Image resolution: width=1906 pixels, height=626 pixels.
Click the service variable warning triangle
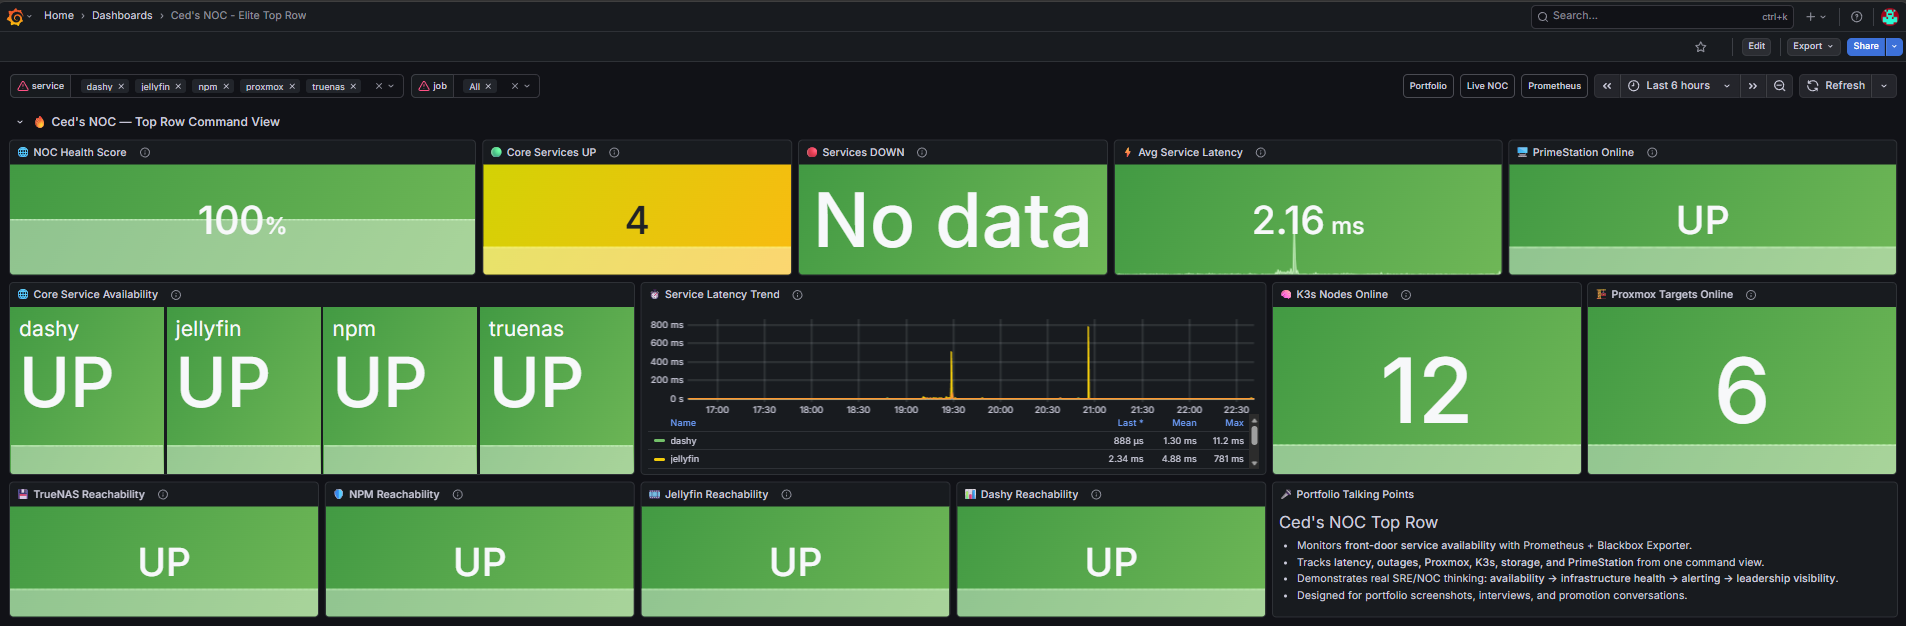[x=23, y=86]
